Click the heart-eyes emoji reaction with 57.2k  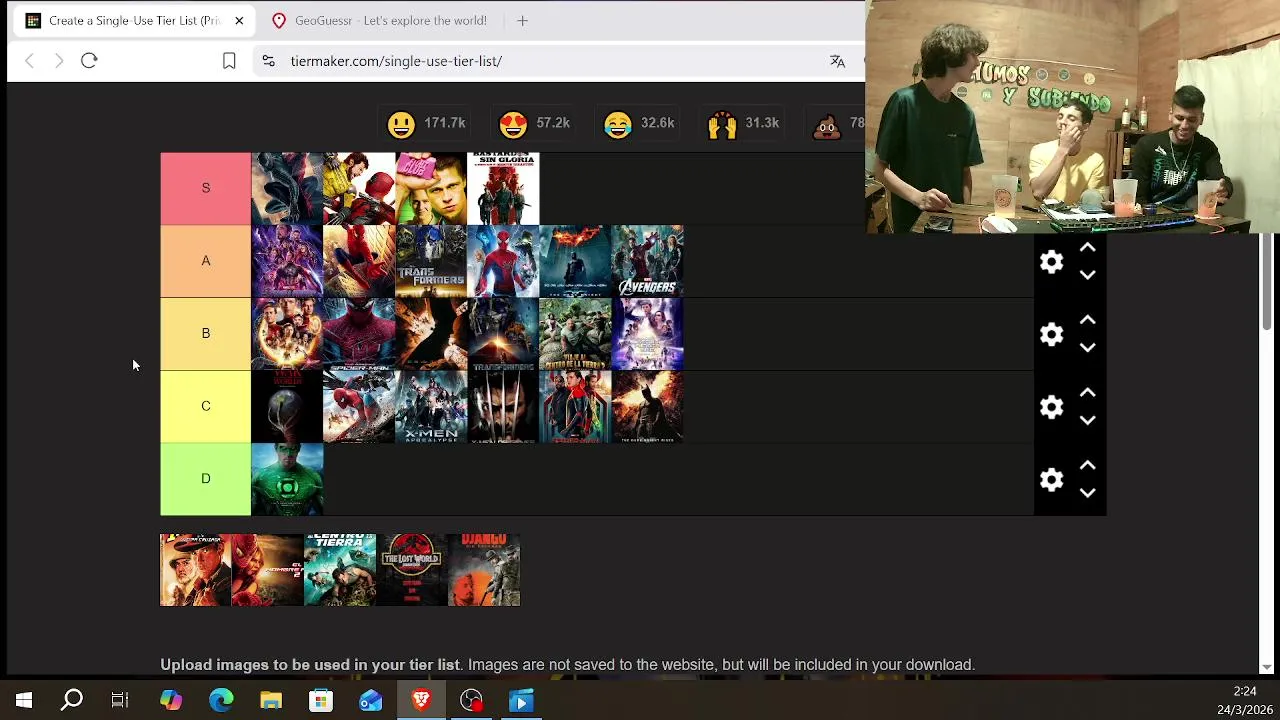(534, 123)
